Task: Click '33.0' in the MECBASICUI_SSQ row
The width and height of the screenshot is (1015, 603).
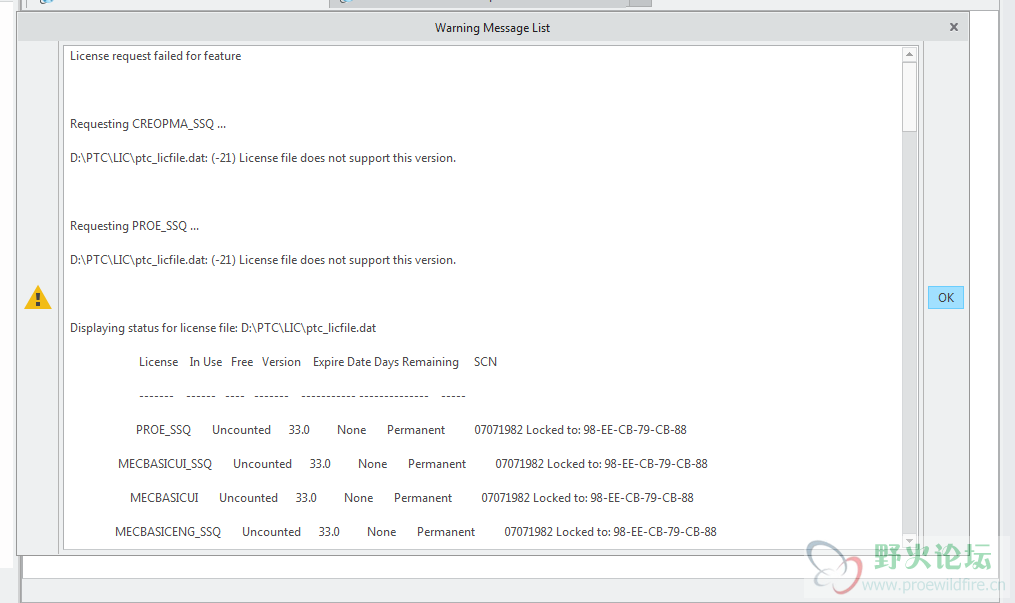Action: tap(320, 464)
